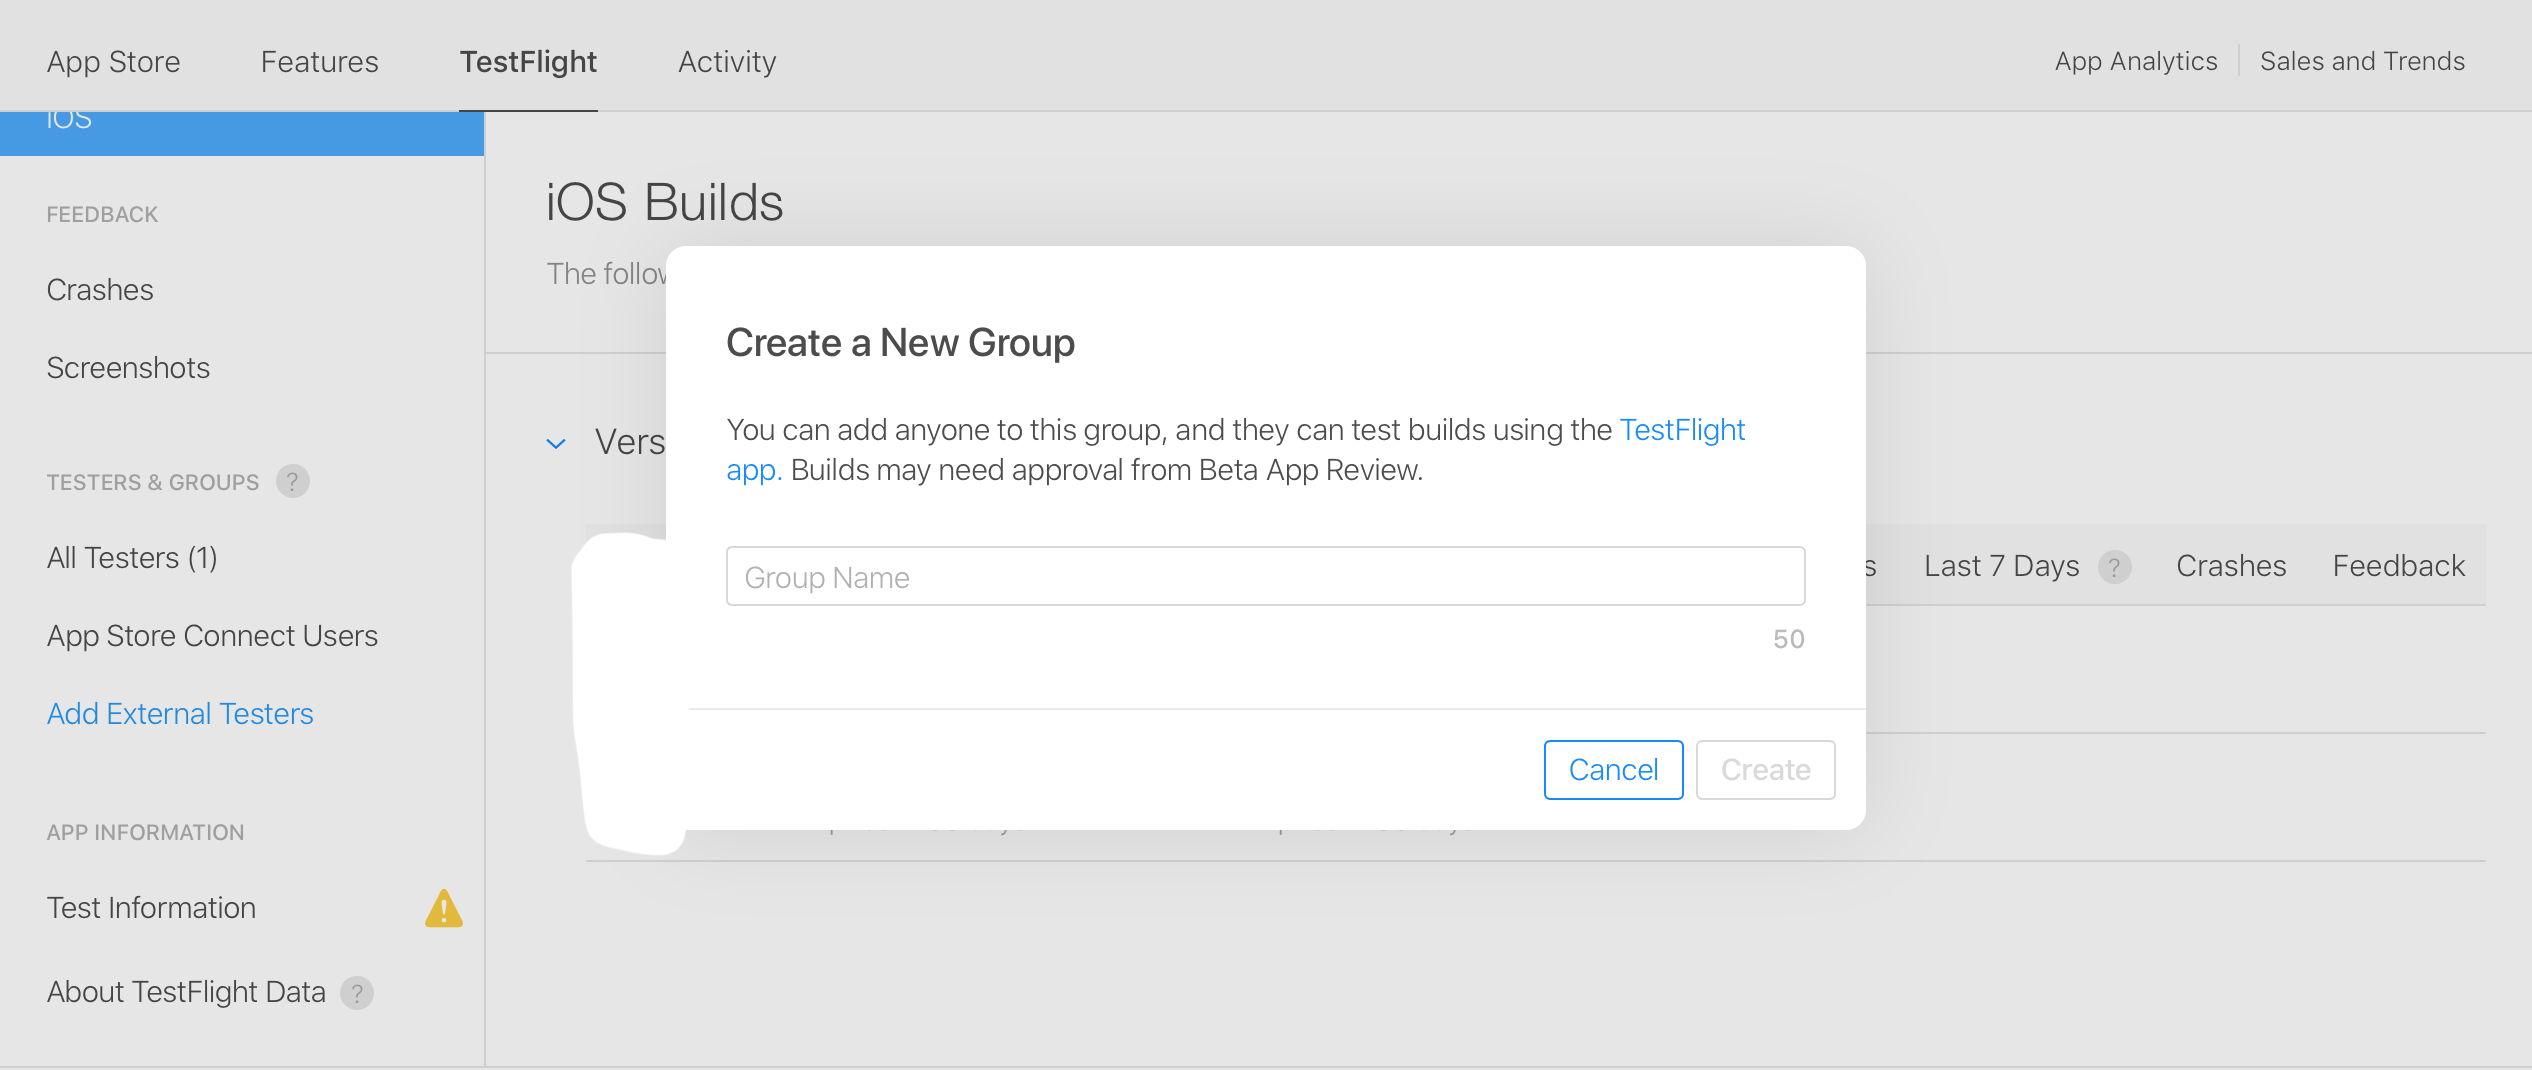Open Crashes in the sidebar
This screenshot has width=2532, height=1070.
pos(100,290)
